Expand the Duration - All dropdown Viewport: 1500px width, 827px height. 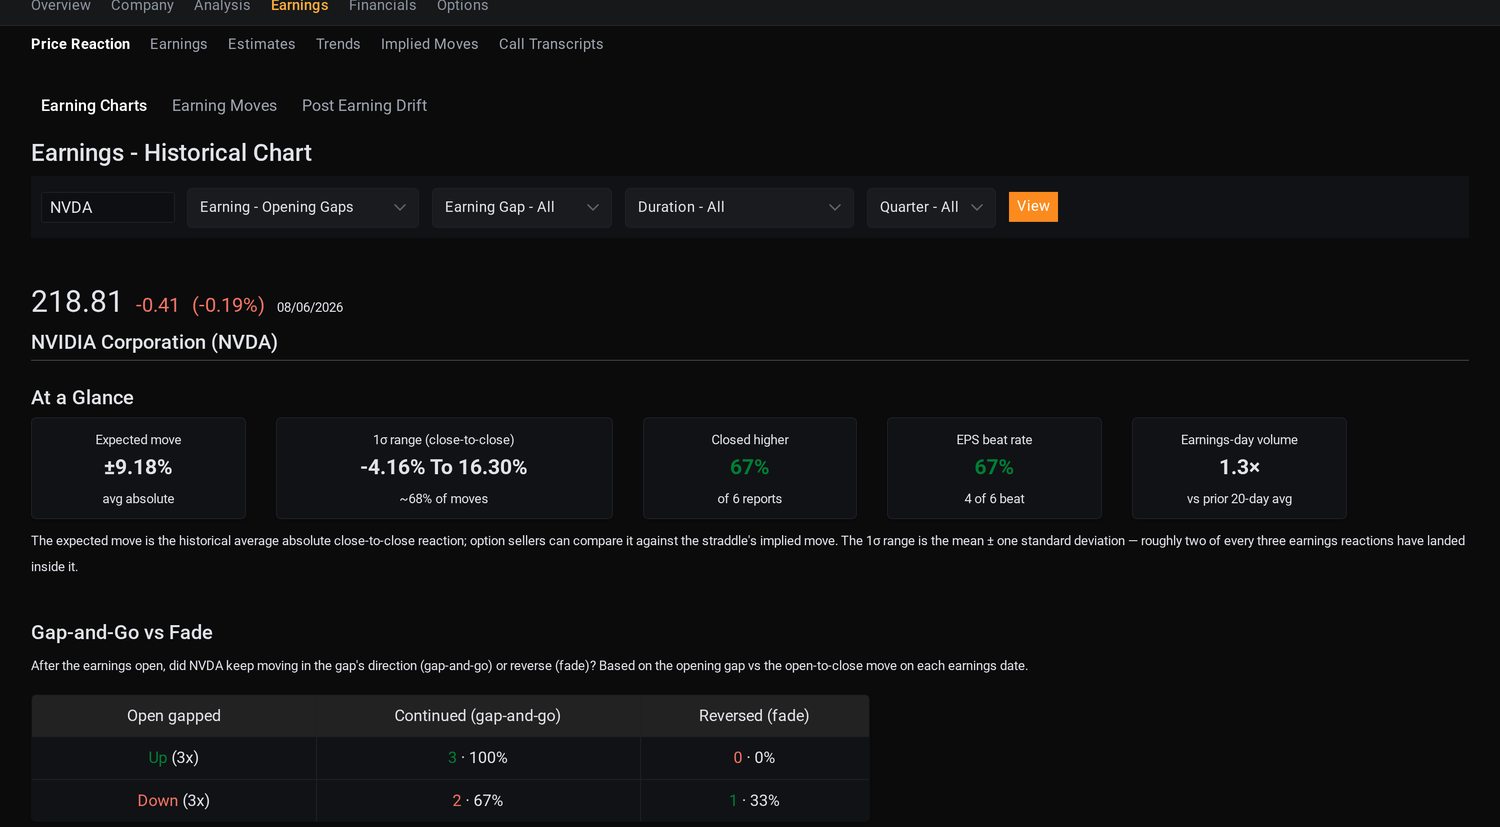(739, 207)
